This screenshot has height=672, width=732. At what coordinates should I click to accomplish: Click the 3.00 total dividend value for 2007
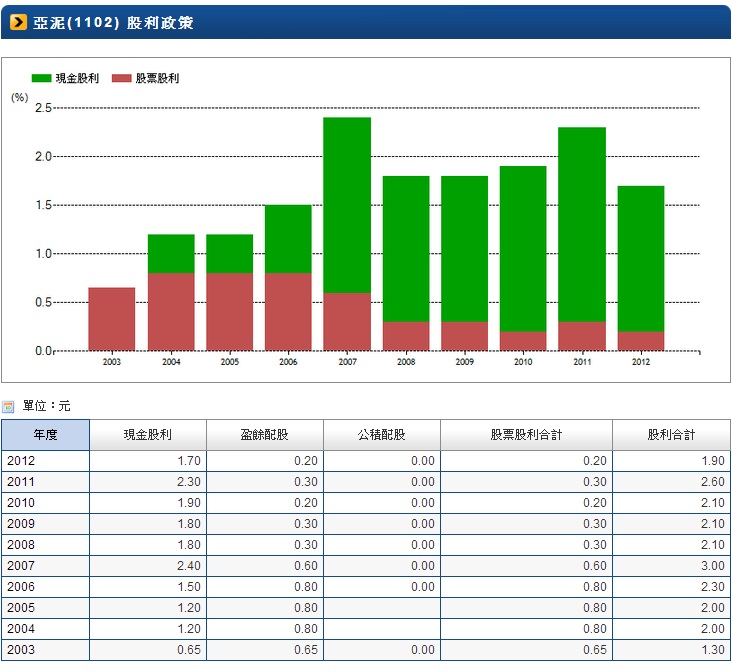713,566
